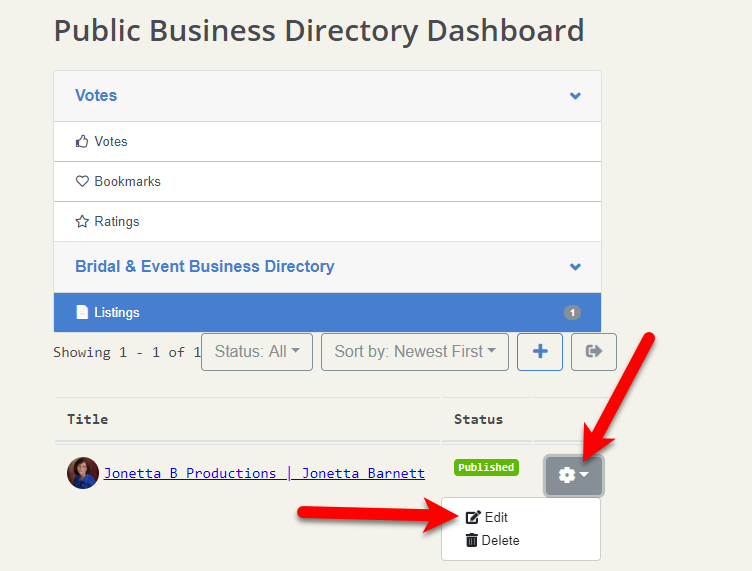Click the Showing 1 - 1 of 1 text
752x571 pixels.
(127, 352)
